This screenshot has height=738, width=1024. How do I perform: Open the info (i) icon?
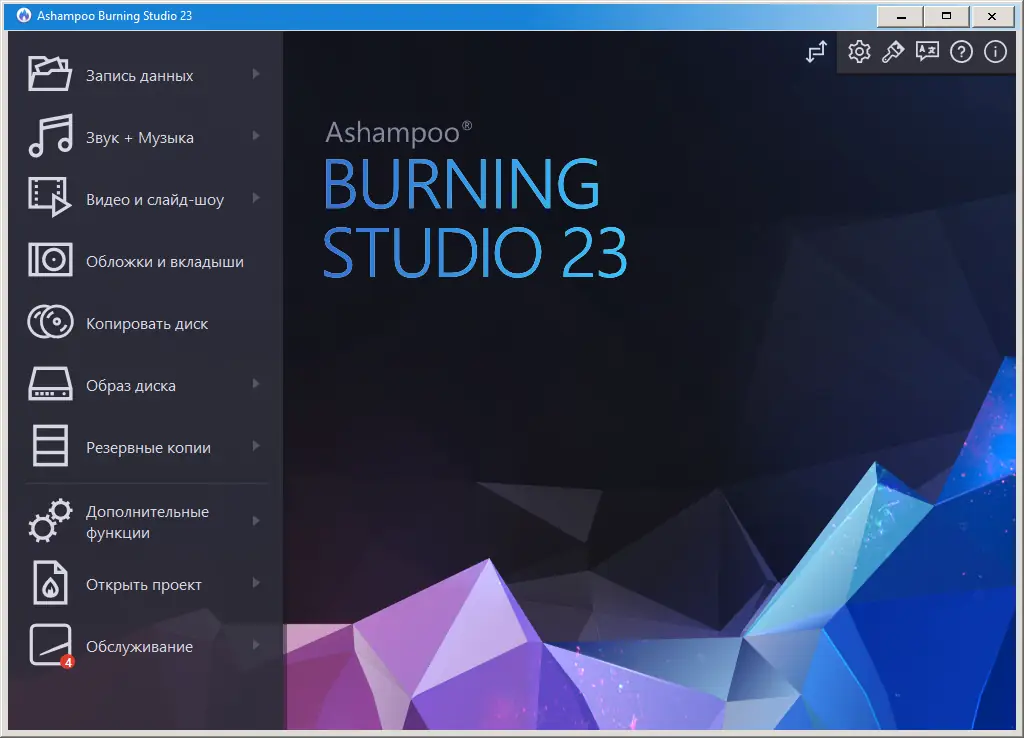coord(995,52)
